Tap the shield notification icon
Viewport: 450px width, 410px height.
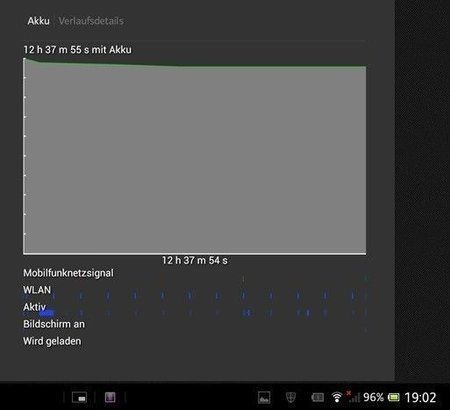[291, 397]
